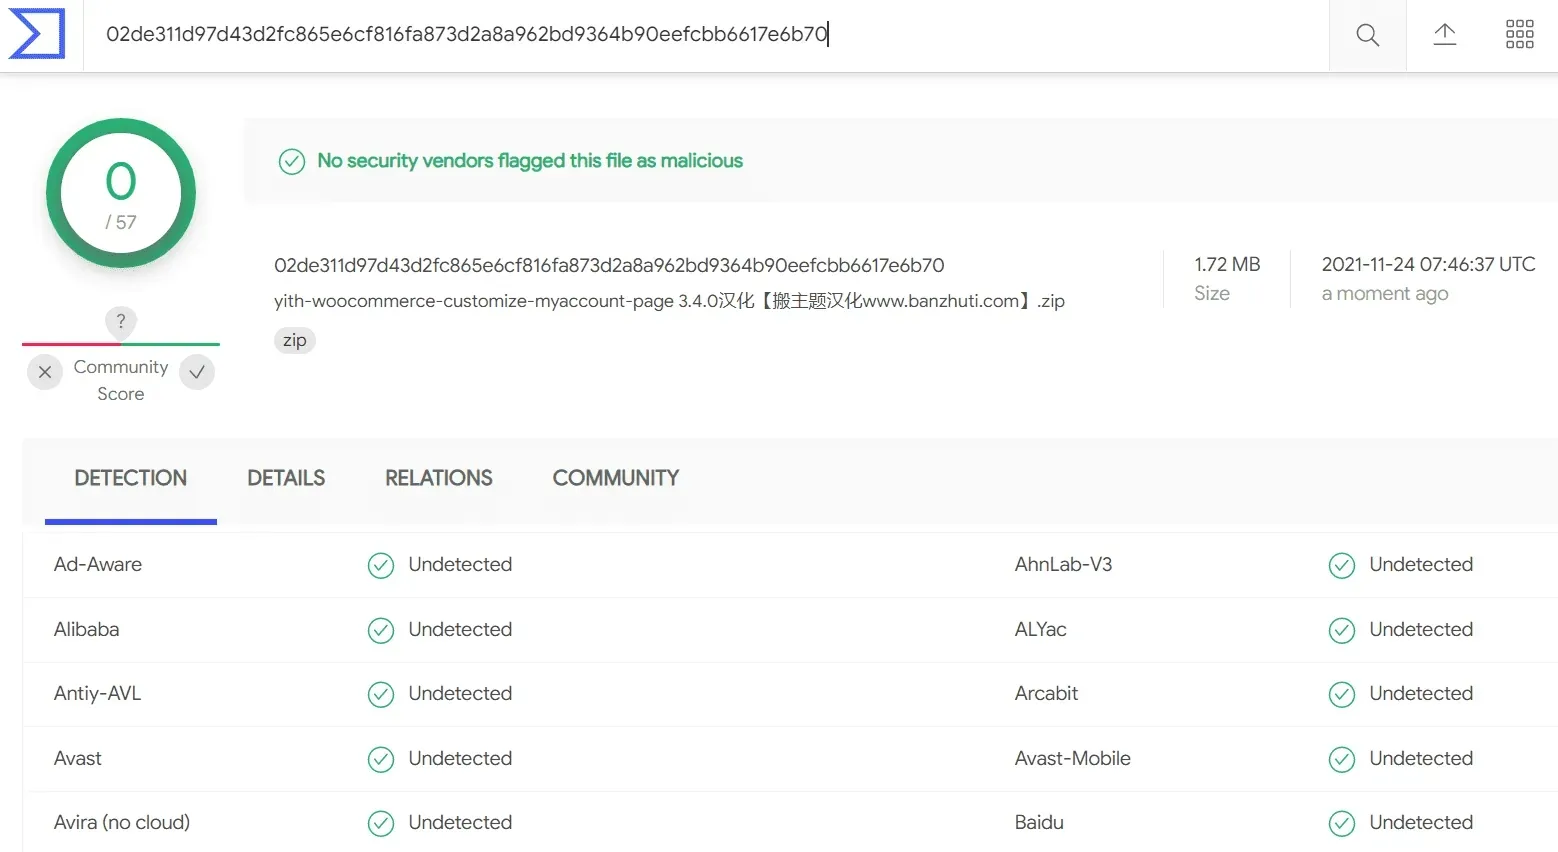This screenshot has width=1558, height=852.
Task: Click the ALYac undetected check icon
Action: point(1342,630)
